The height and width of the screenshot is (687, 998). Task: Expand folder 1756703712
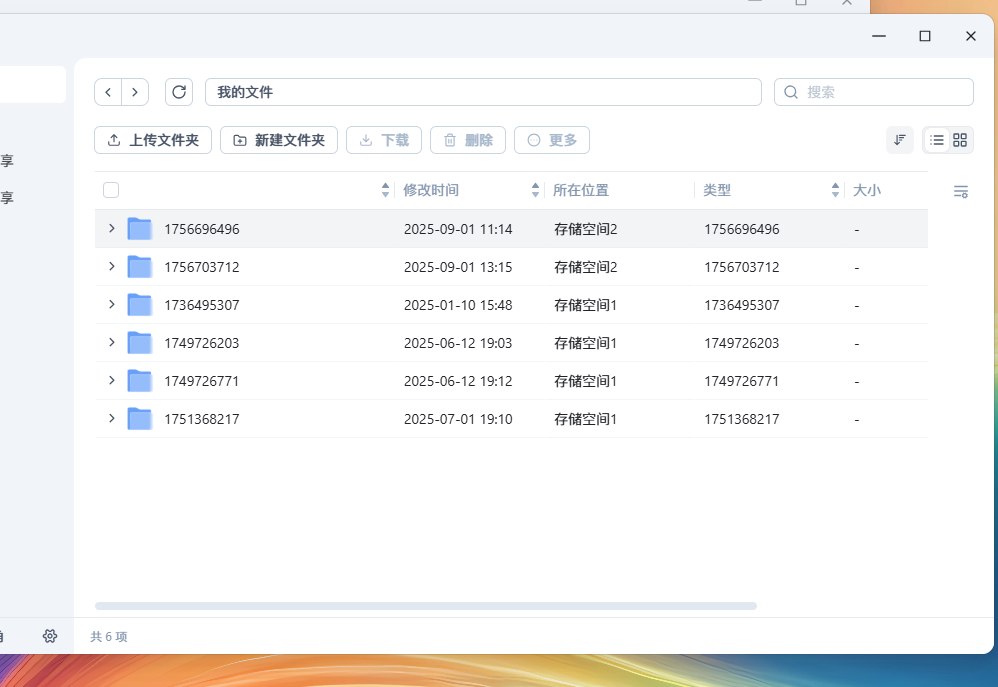coord(112,266)
